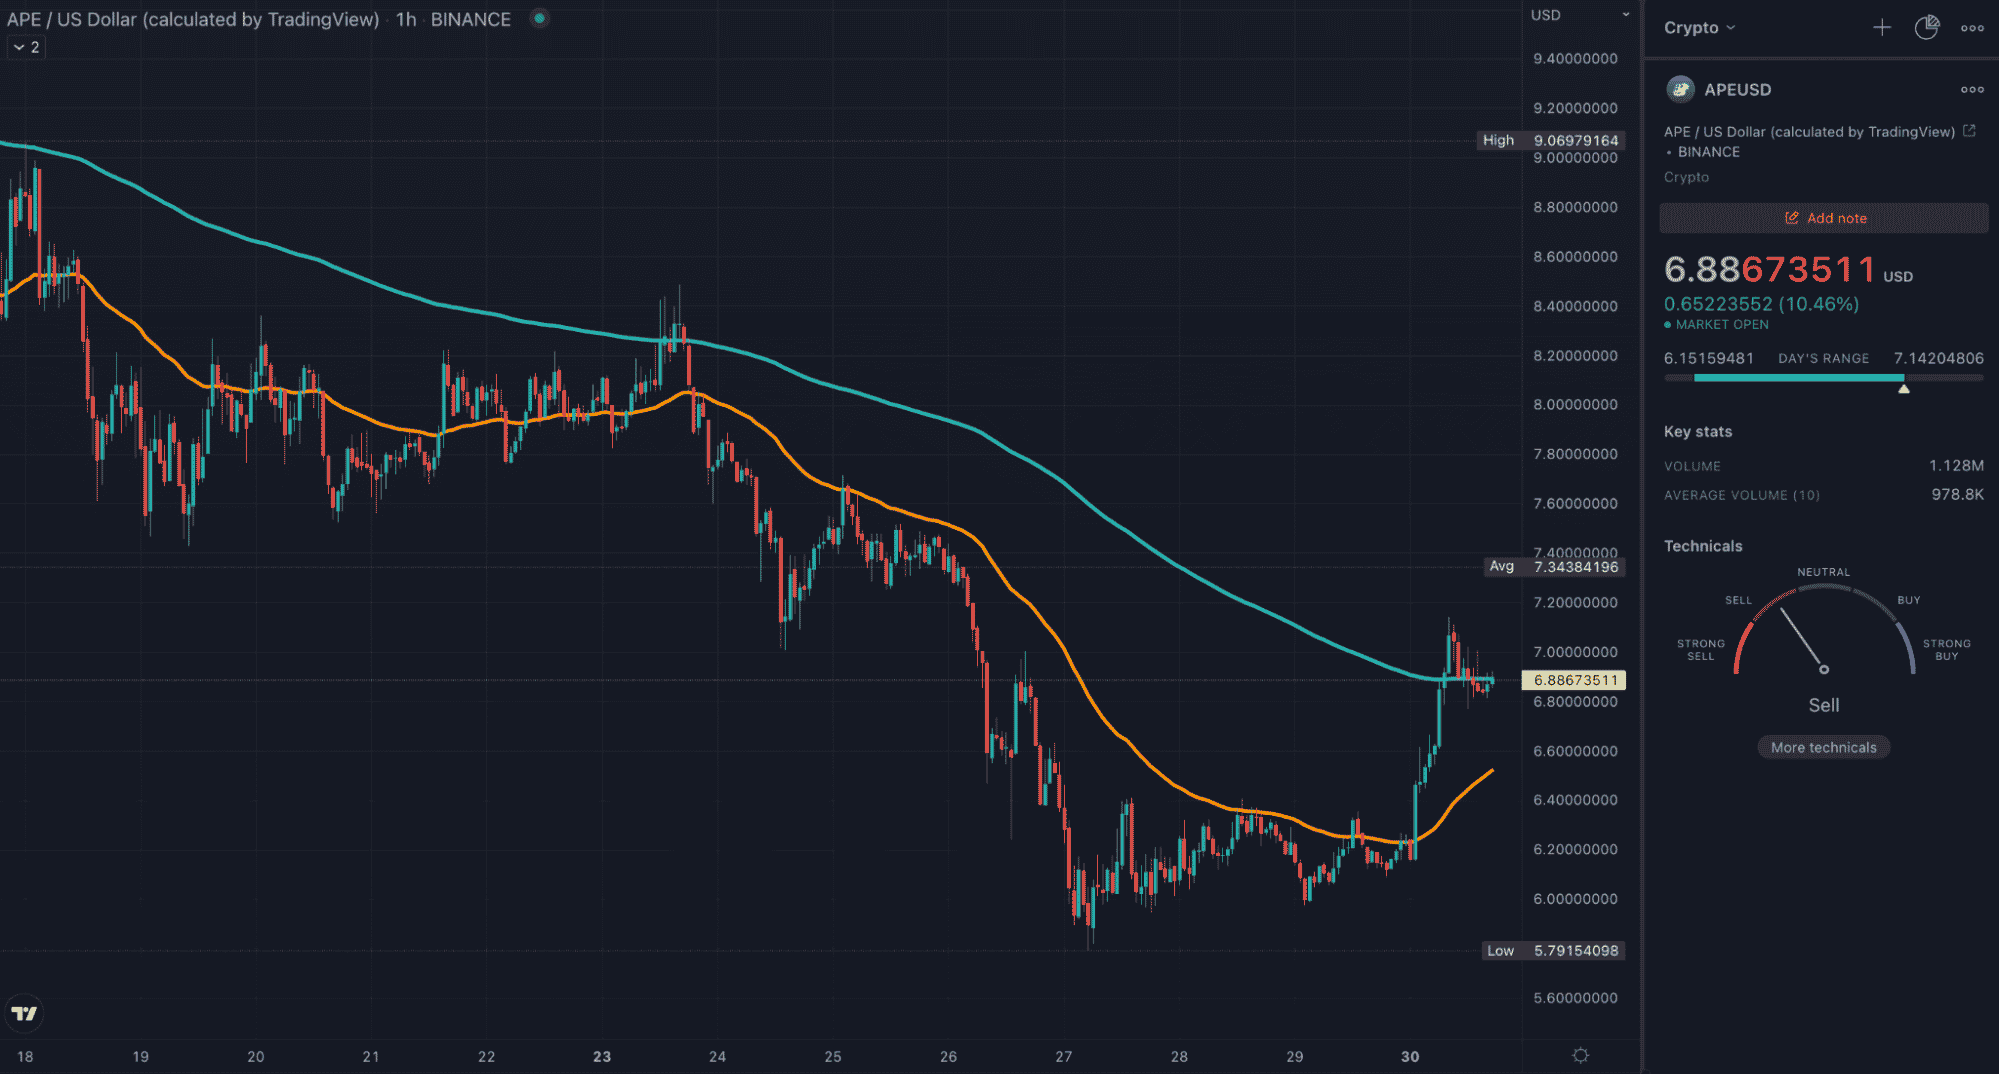Click day's range low 6.15159481

(x=1708, y=358)
